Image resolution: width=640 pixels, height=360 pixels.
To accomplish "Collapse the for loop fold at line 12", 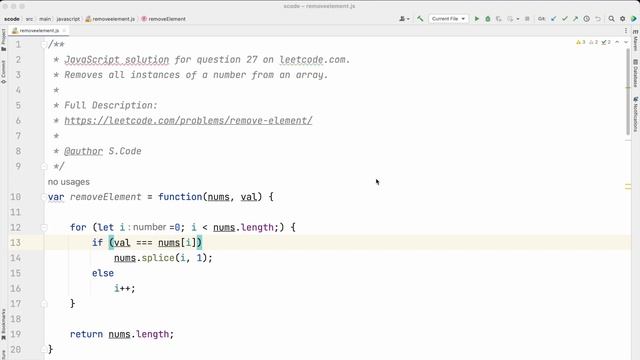I will pos(44,227).
